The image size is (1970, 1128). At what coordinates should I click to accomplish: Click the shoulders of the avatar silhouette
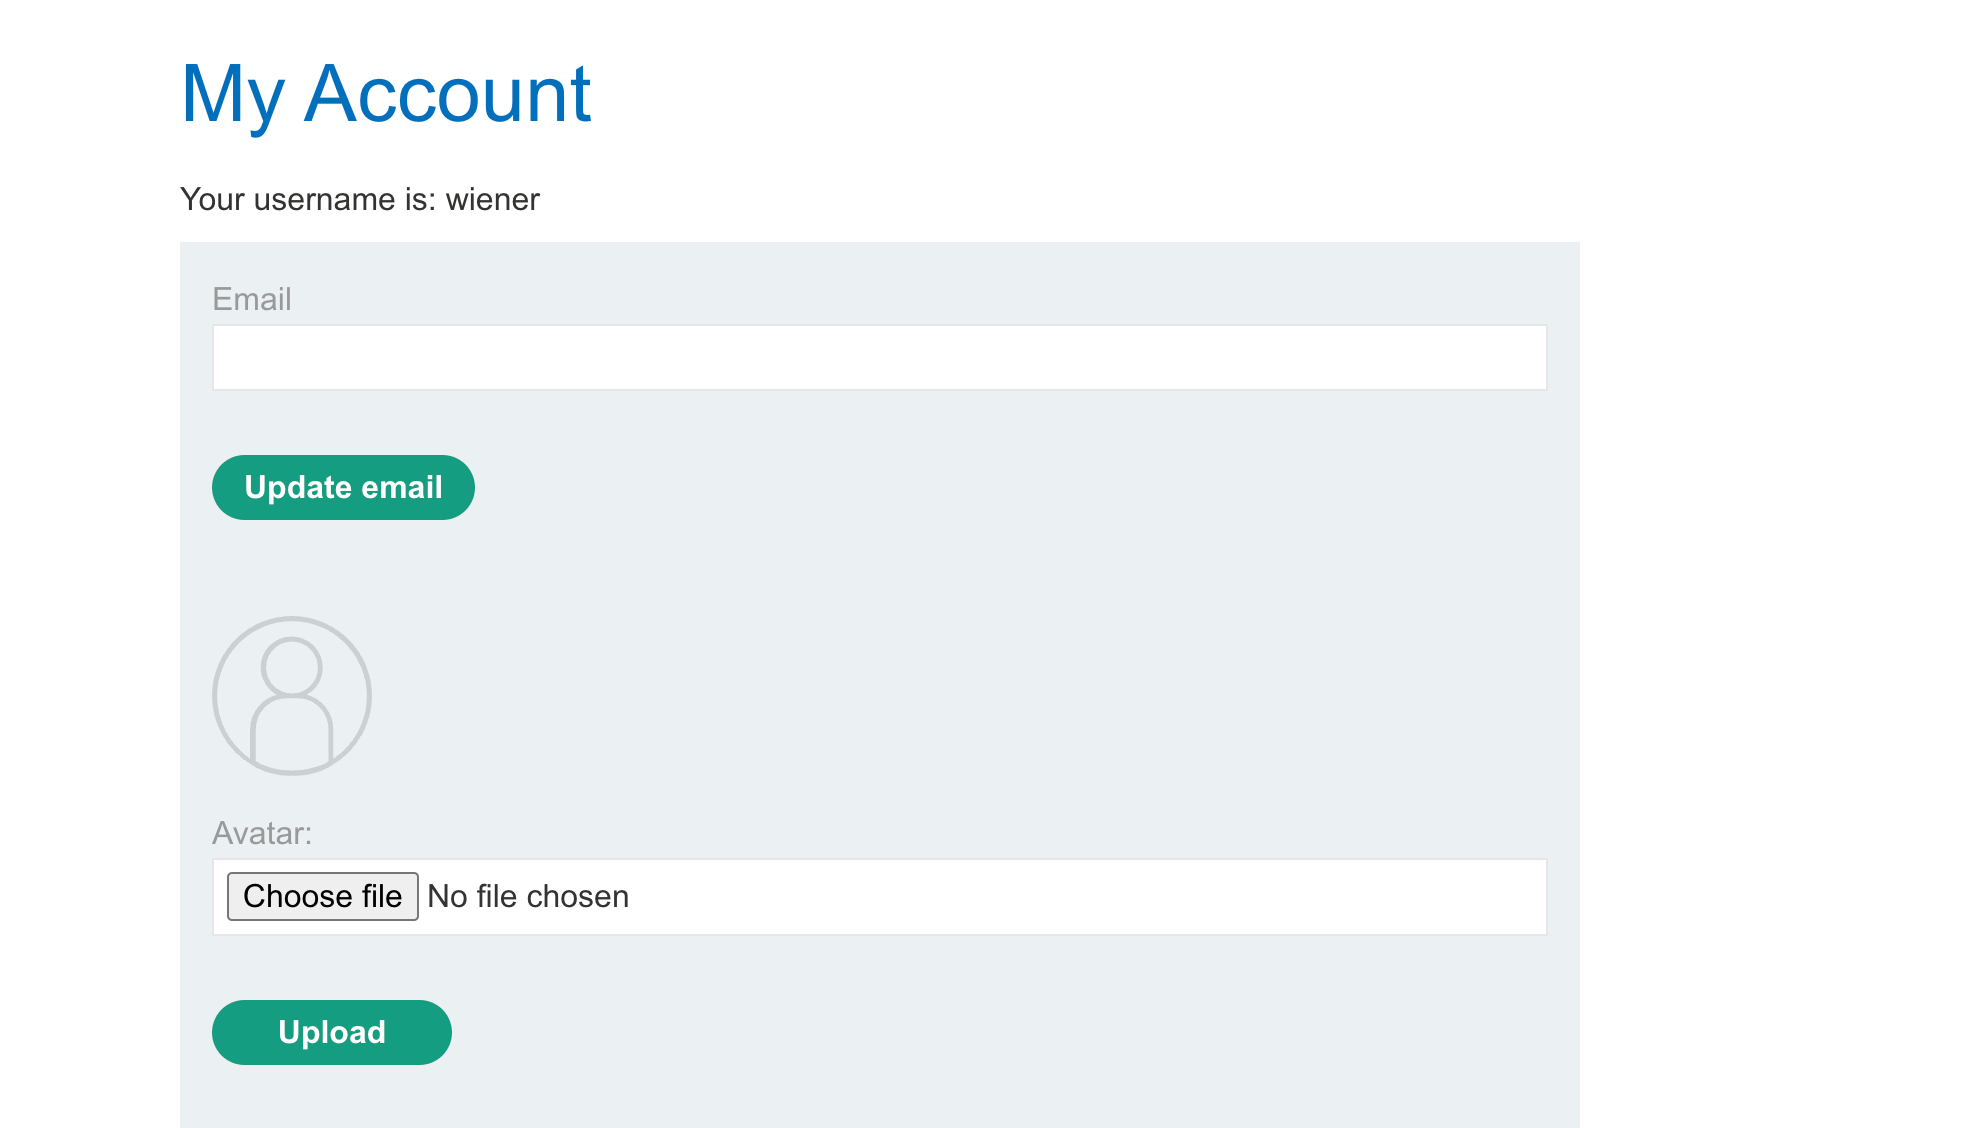pos(292,732)
